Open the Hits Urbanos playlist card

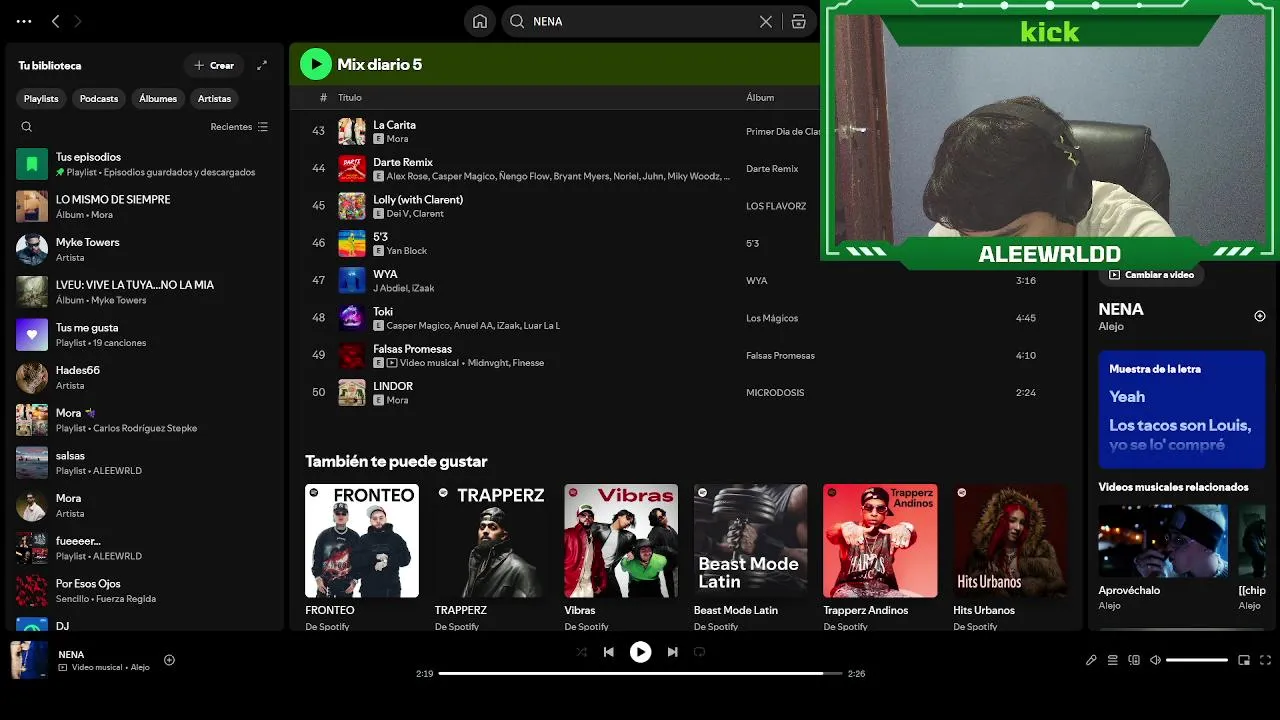click(1009, 556)
